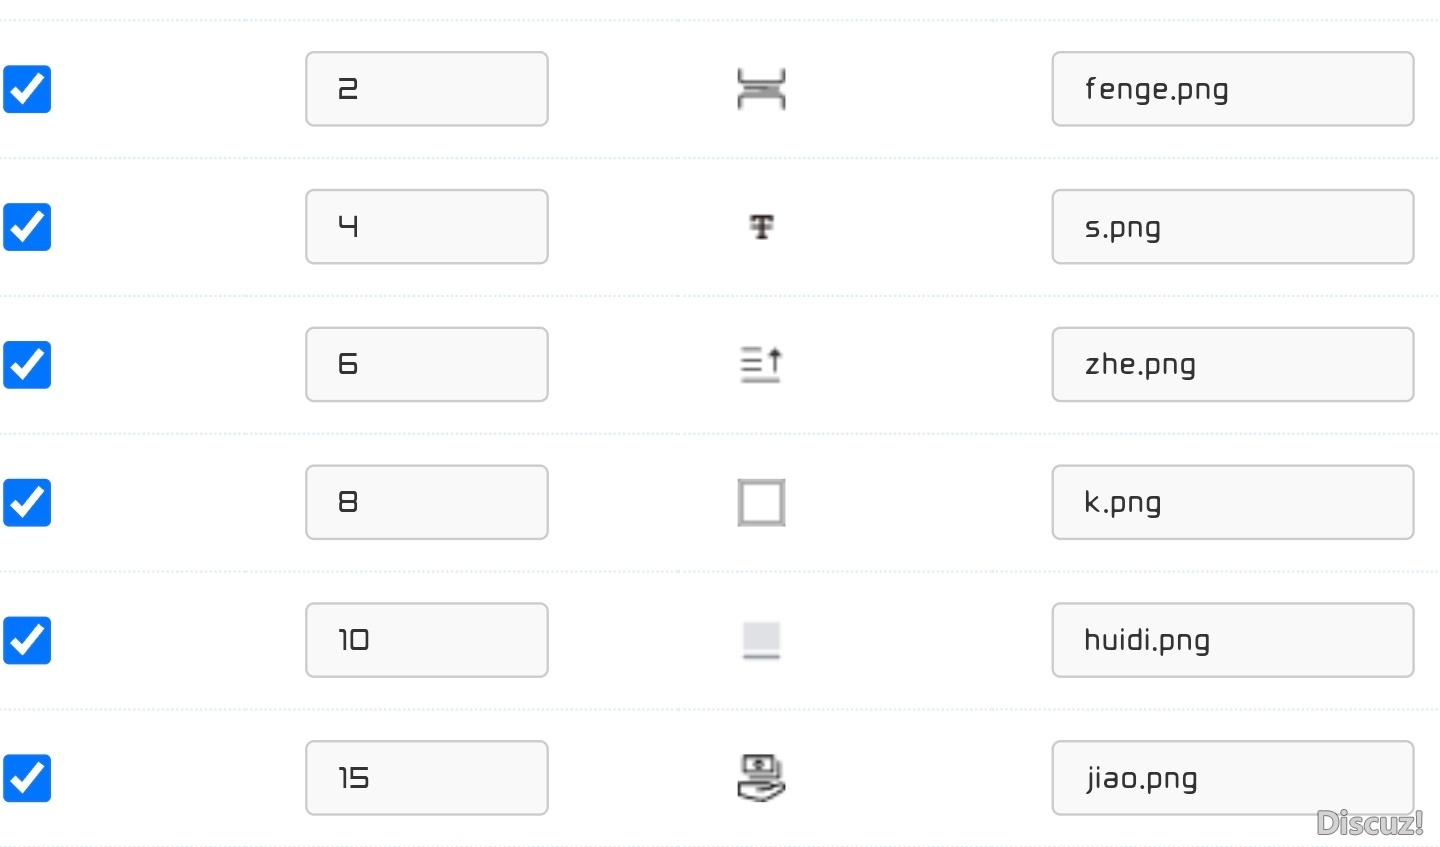Toggle the checkbox for huidi.png row
The height and width of the screenshot is (847, 1440).
tap(27, 640)
